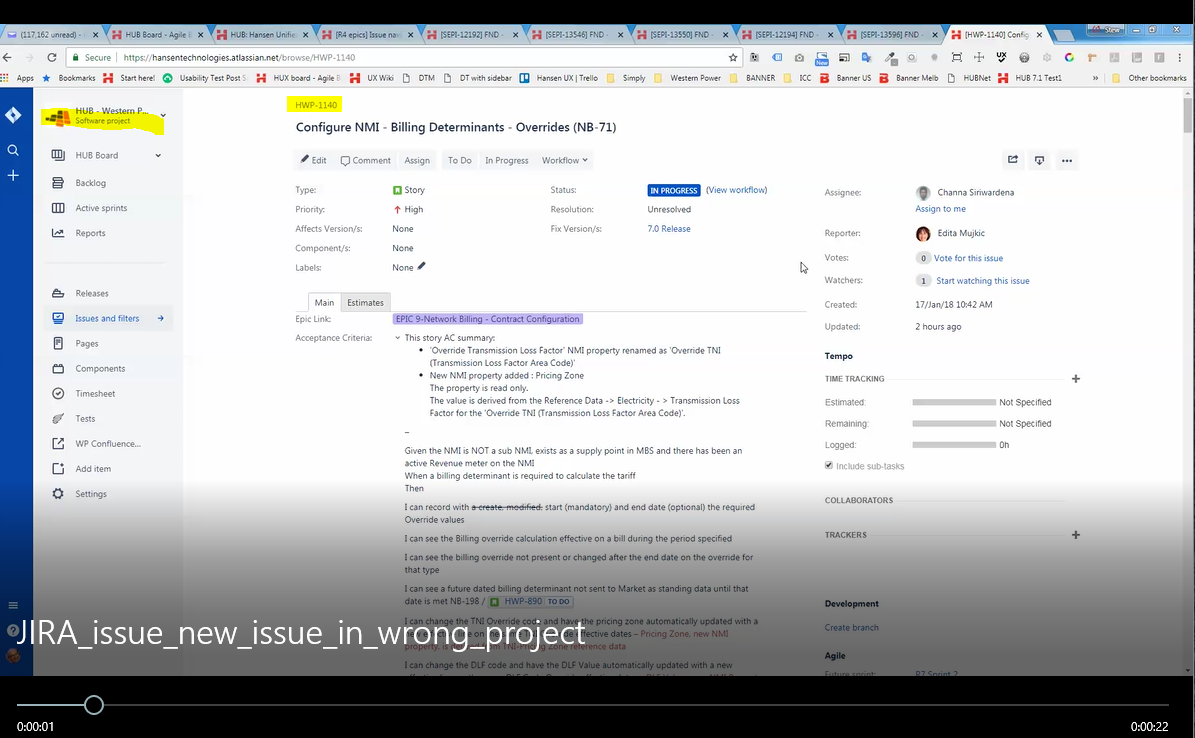Click Start watching this issue
Viewport: 1195px width, 738px height.
coord(982,281)
